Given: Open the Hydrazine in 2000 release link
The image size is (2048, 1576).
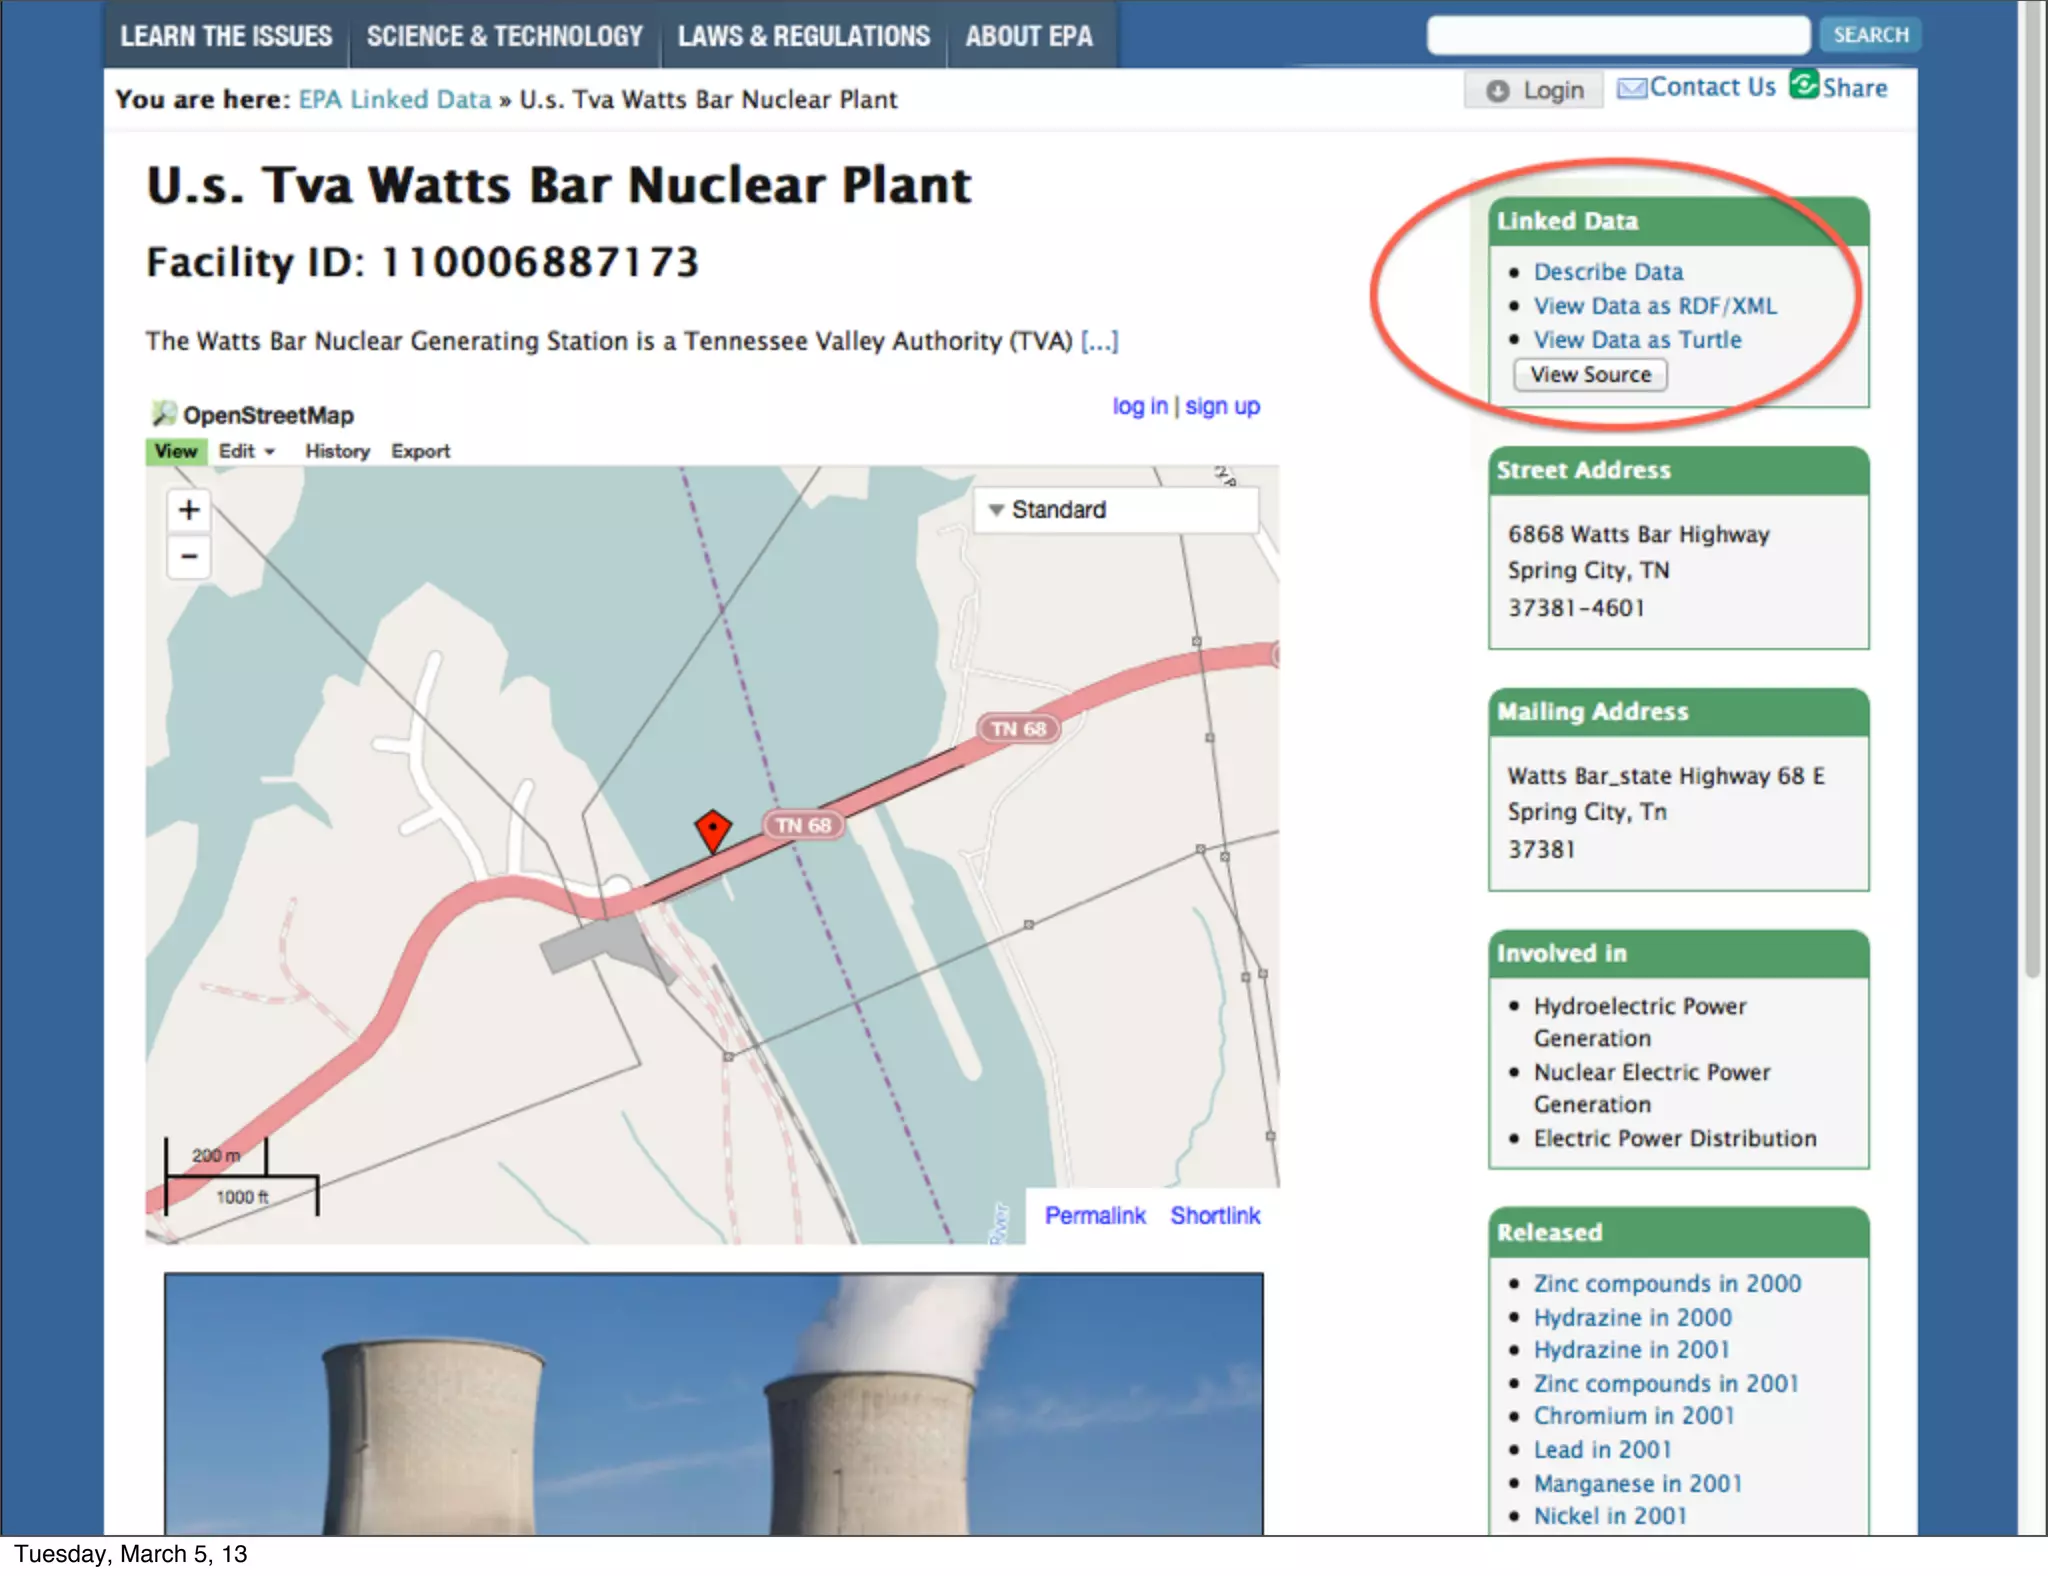Looking at the screenshot, I should (1632, 1317).
